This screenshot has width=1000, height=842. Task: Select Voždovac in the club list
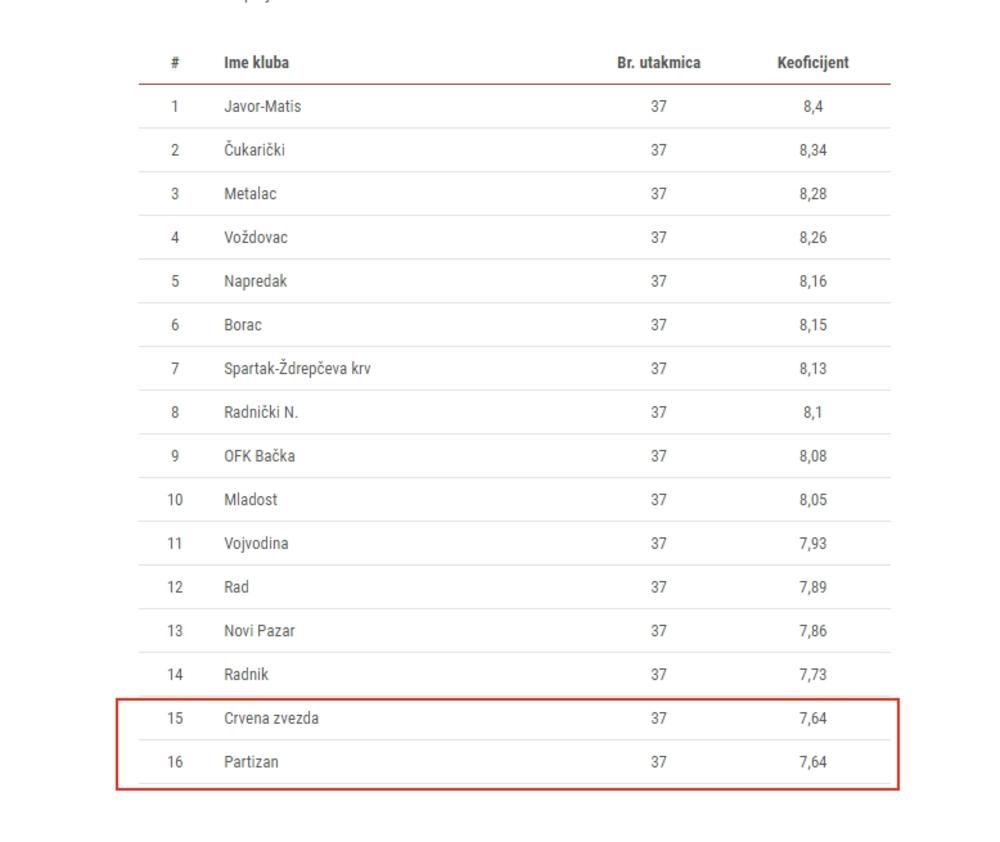tap(255, 238)
